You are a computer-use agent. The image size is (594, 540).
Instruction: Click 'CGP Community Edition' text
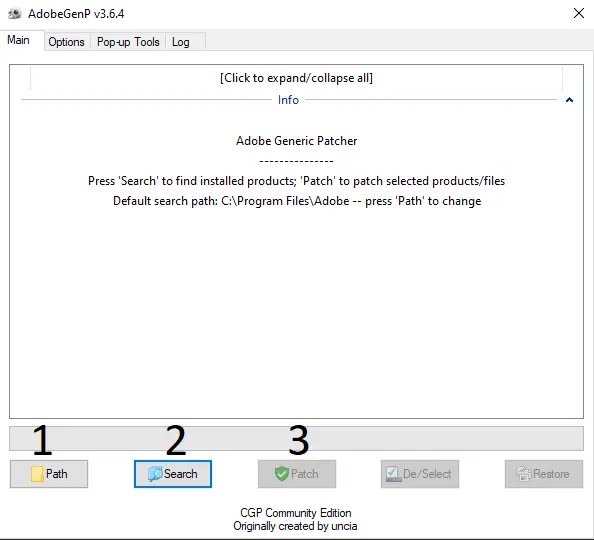click(x=295, y=513)
